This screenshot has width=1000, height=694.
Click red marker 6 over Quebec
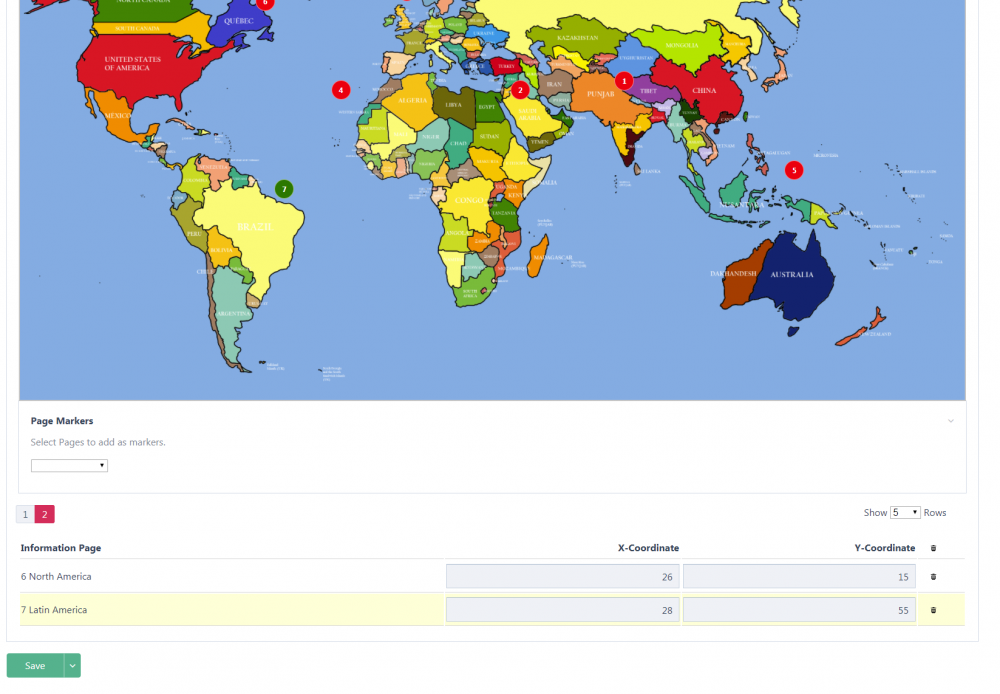pyautogui.click(x=265, y=3)
